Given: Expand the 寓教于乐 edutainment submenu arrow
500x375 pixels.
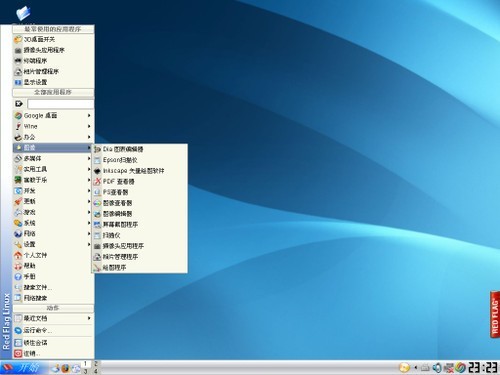Looking at the screenshot, I should (89, 180).
